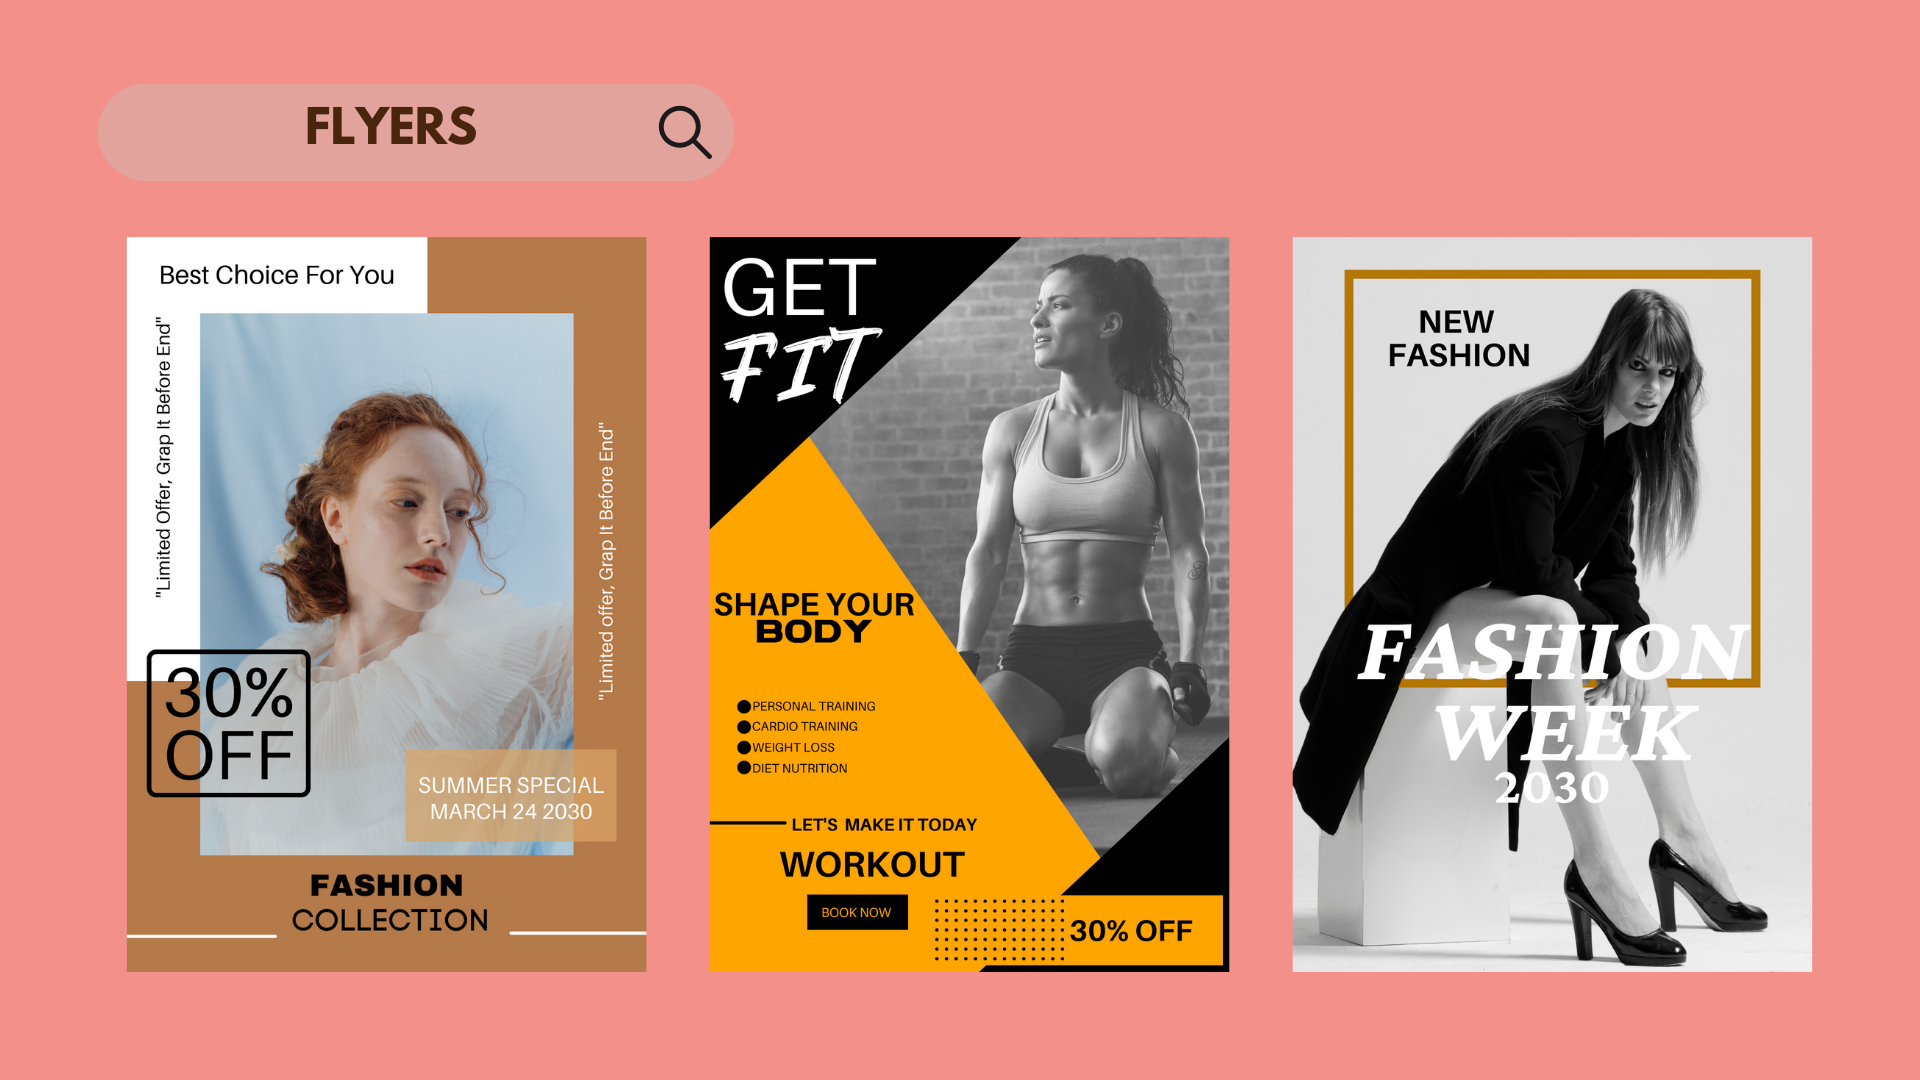Click the LET'S MAKE IT TODAY text
The width and height of the screenshot is (1920, 1080).
coord(884,825)
